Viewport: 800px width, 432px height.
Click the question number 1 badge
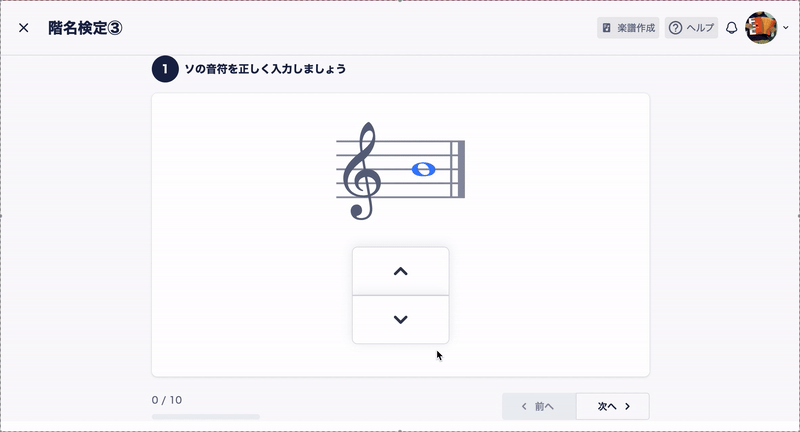coord(165,69)
